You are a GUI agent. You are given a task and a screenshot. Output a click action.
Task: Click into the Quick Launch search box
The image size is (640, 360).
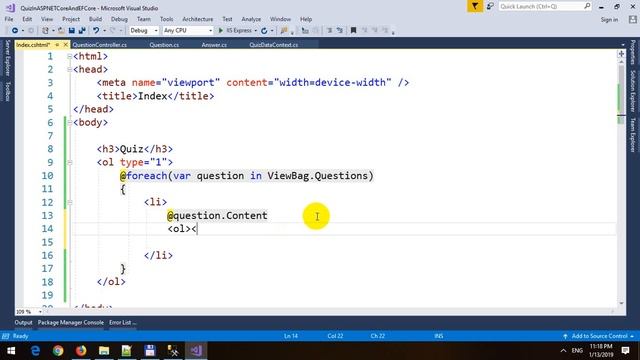tap(544, 7)
